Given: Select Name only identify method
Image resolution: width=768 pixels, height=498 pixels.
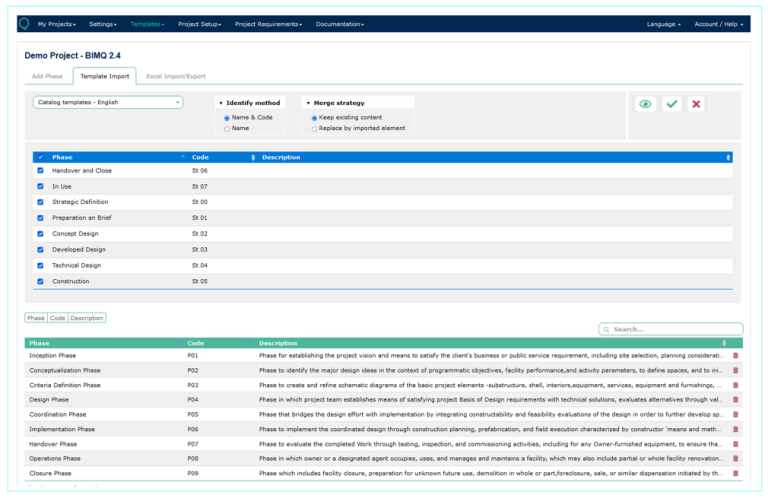Looking at the screenshot, I should [227, 129].
